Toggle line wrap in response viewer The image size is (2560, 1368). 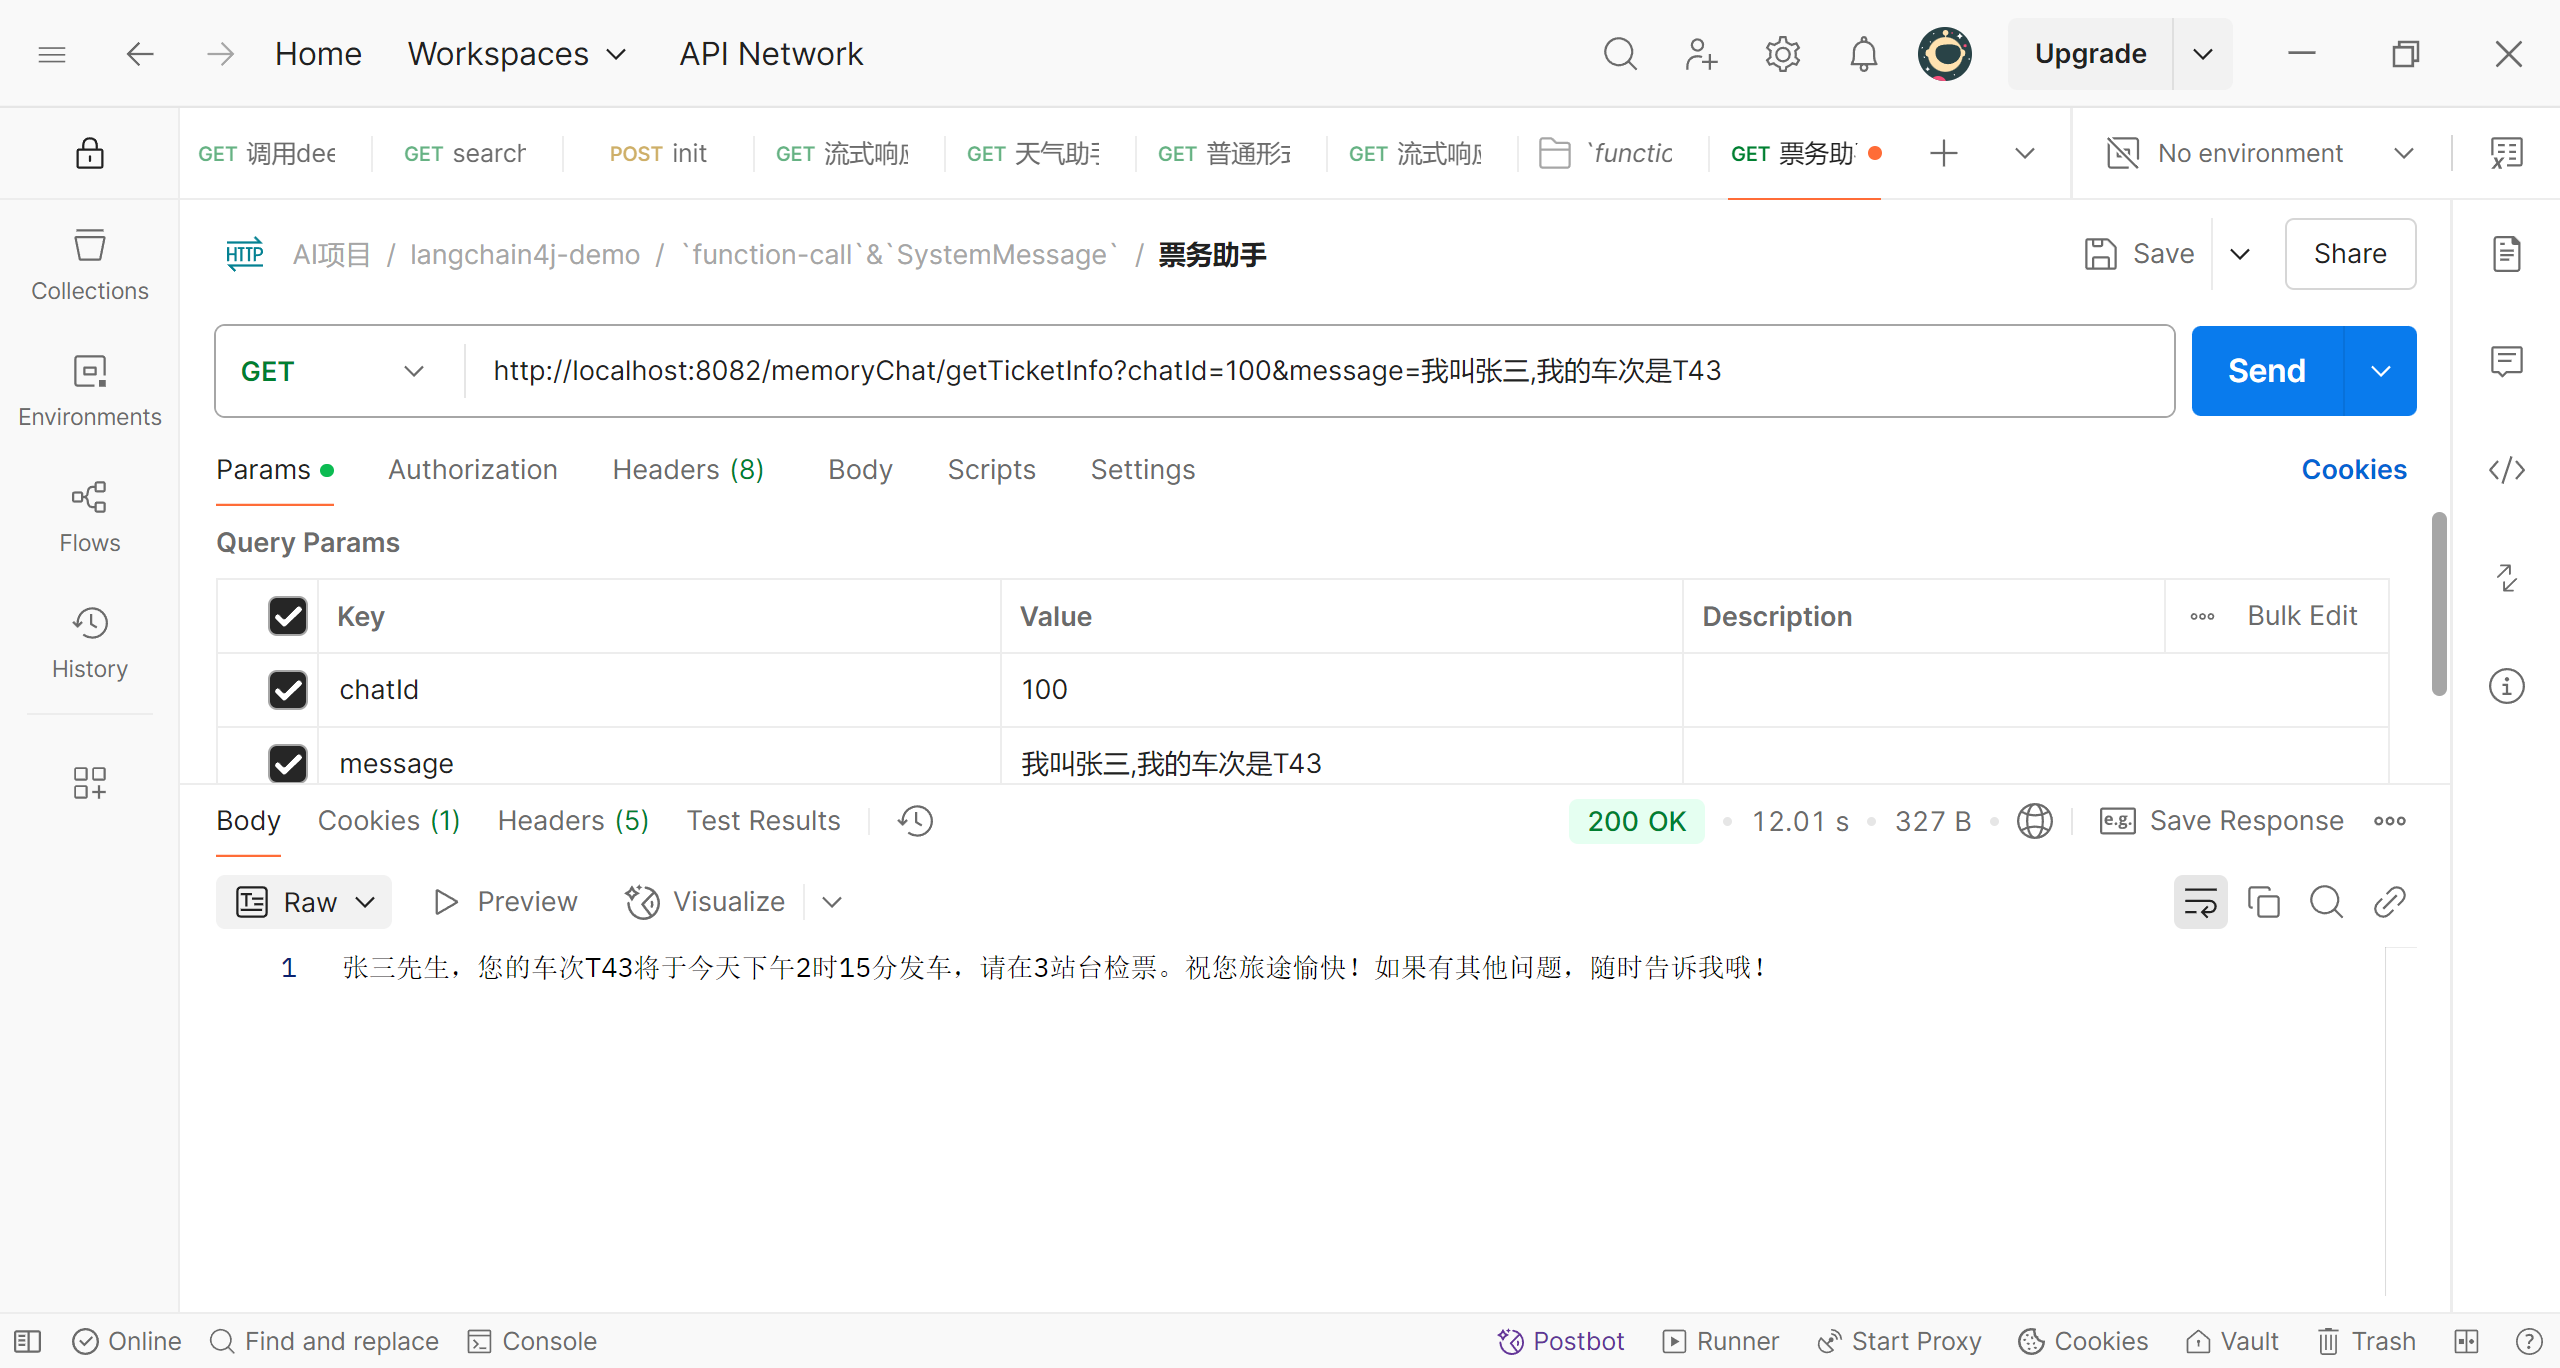coord(2200,902)
